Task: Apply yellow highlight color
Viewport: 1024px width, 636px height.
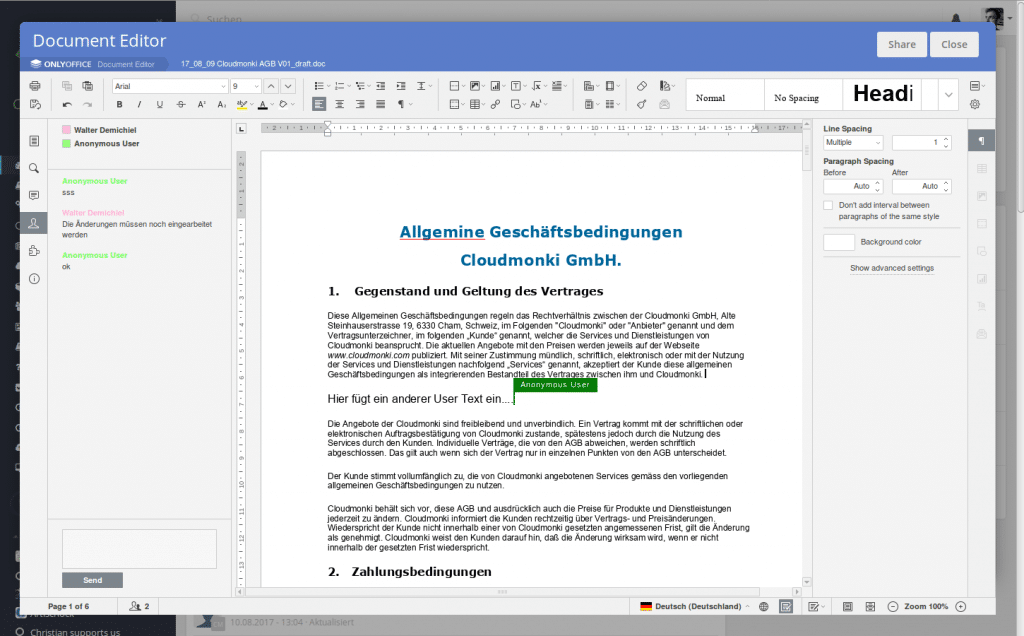Action: point(241,104)
